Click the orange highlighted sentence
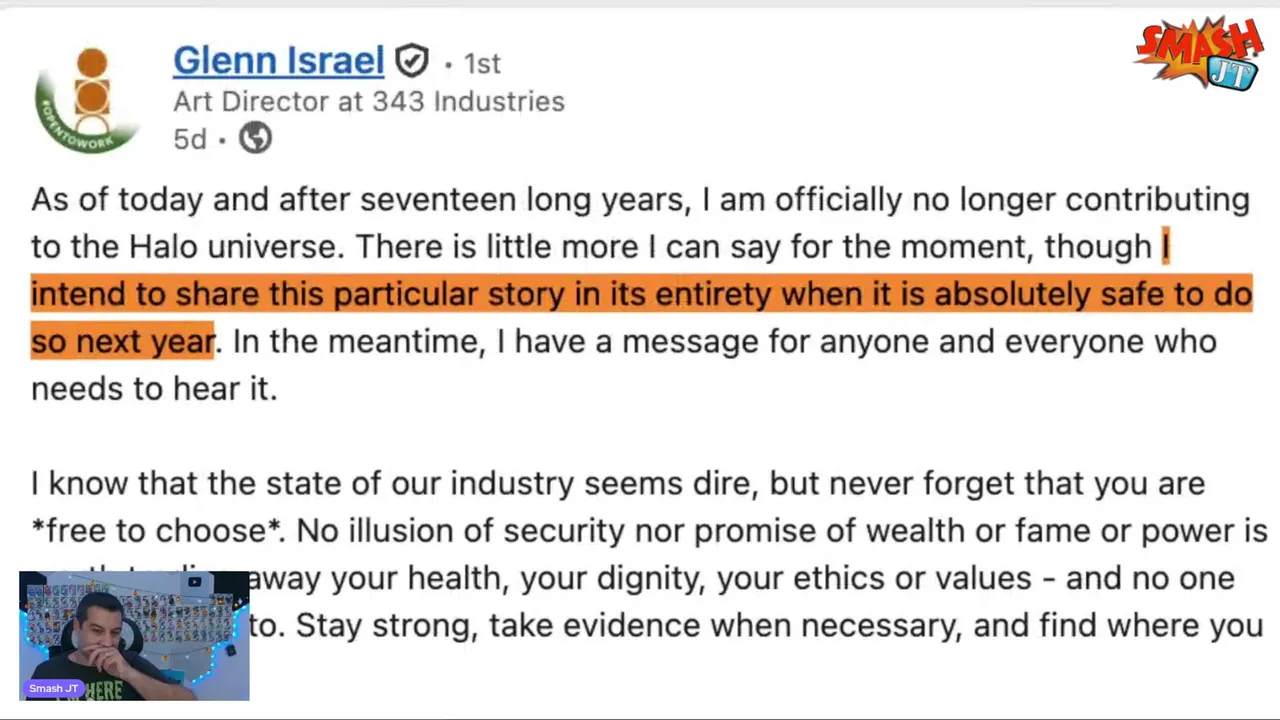Viewport: 1280px width, 720px height. pyautogui.click(x=640, y=294)
